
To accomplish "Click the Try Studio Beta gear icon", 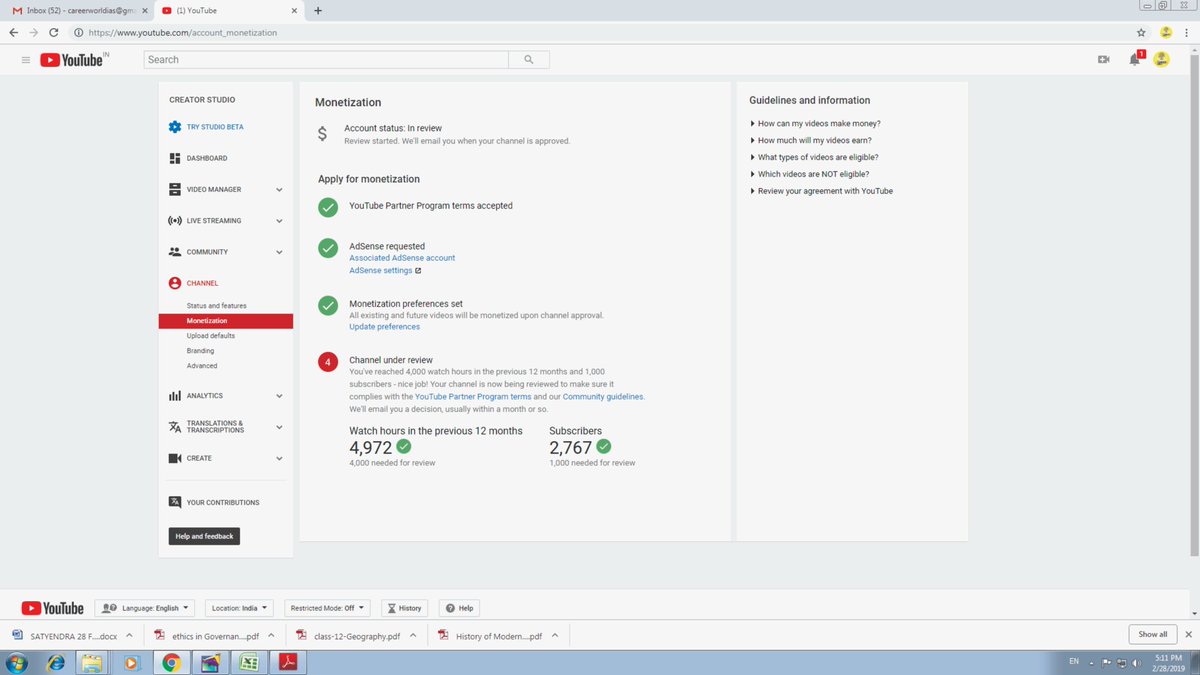I will [175, 127].
